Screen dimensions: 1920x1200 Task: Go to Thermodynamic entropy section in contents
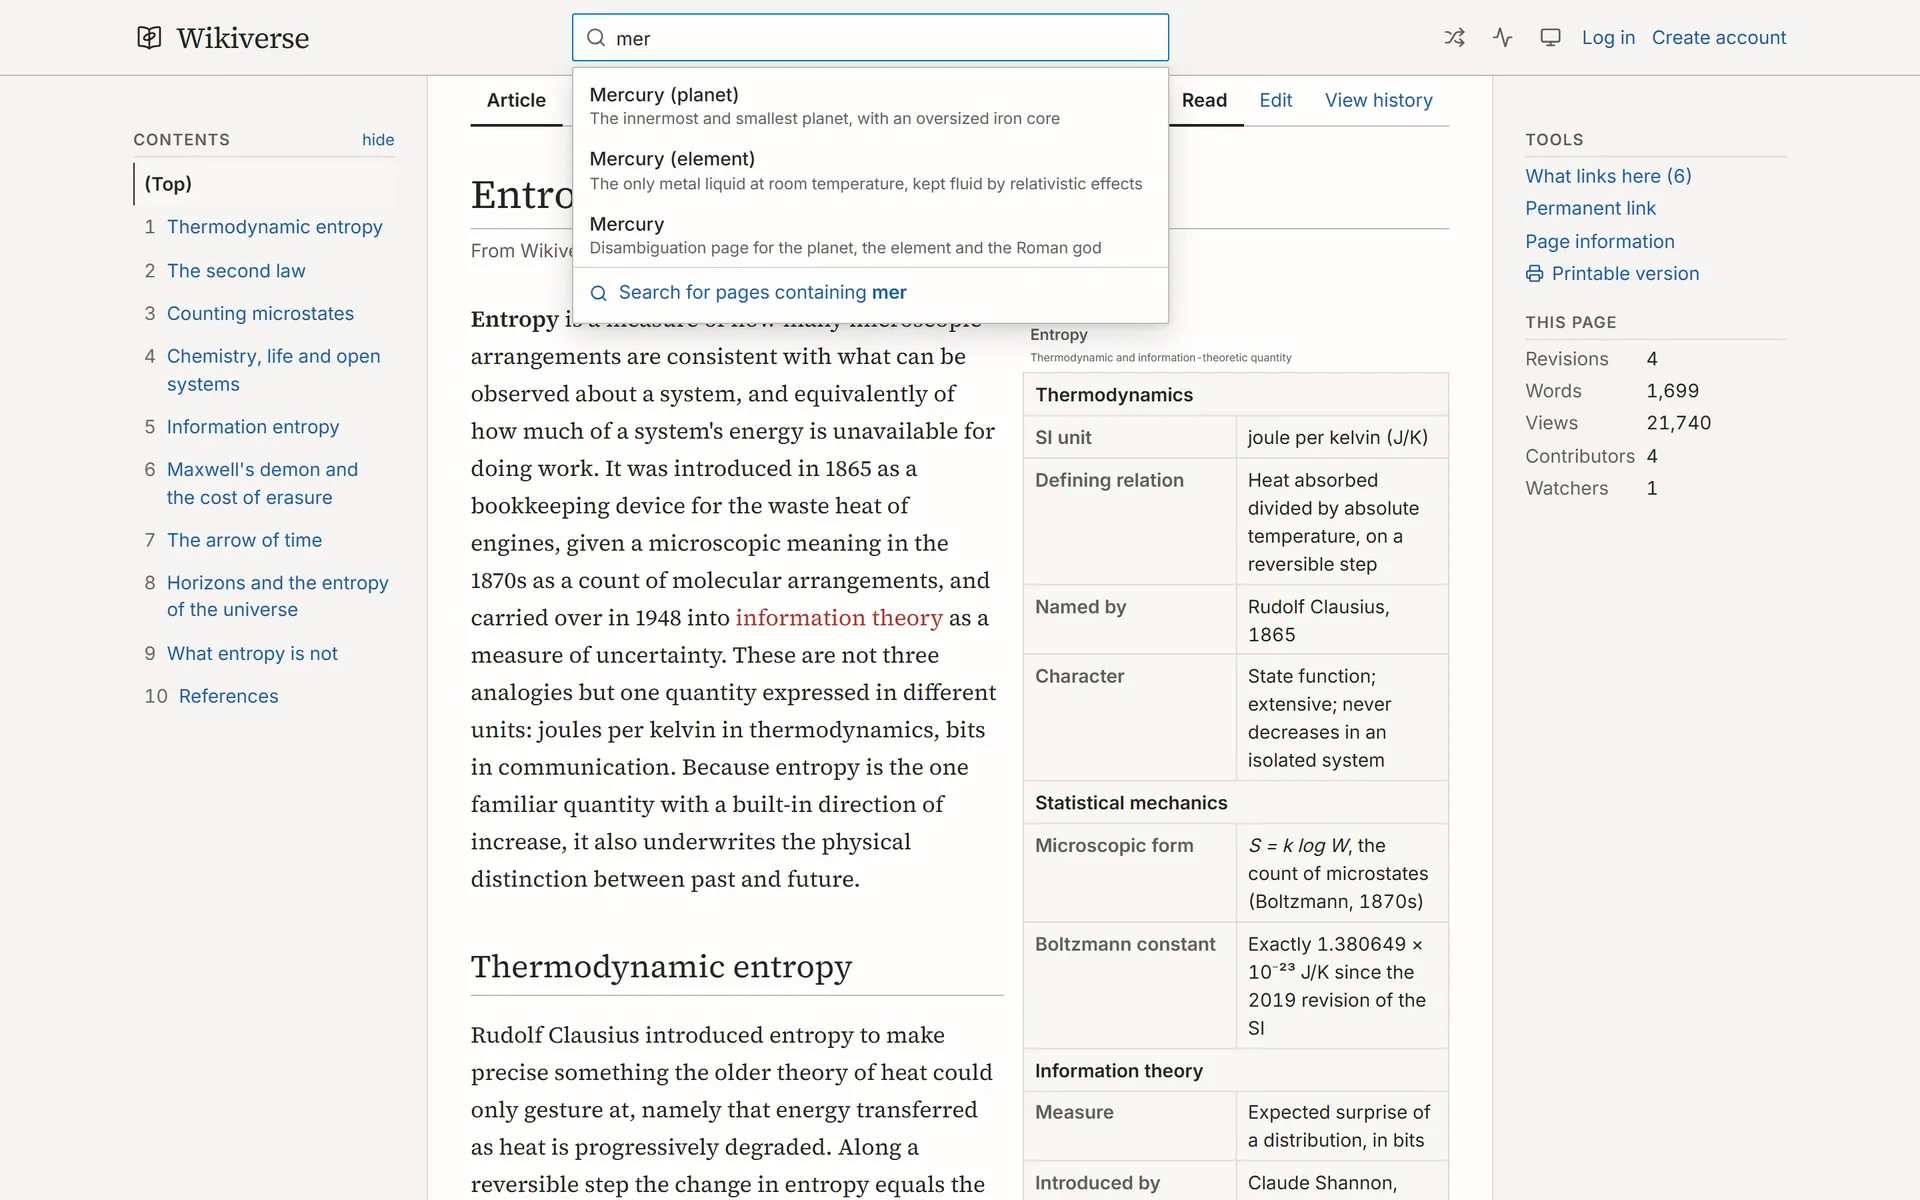(x=274, y=227)
